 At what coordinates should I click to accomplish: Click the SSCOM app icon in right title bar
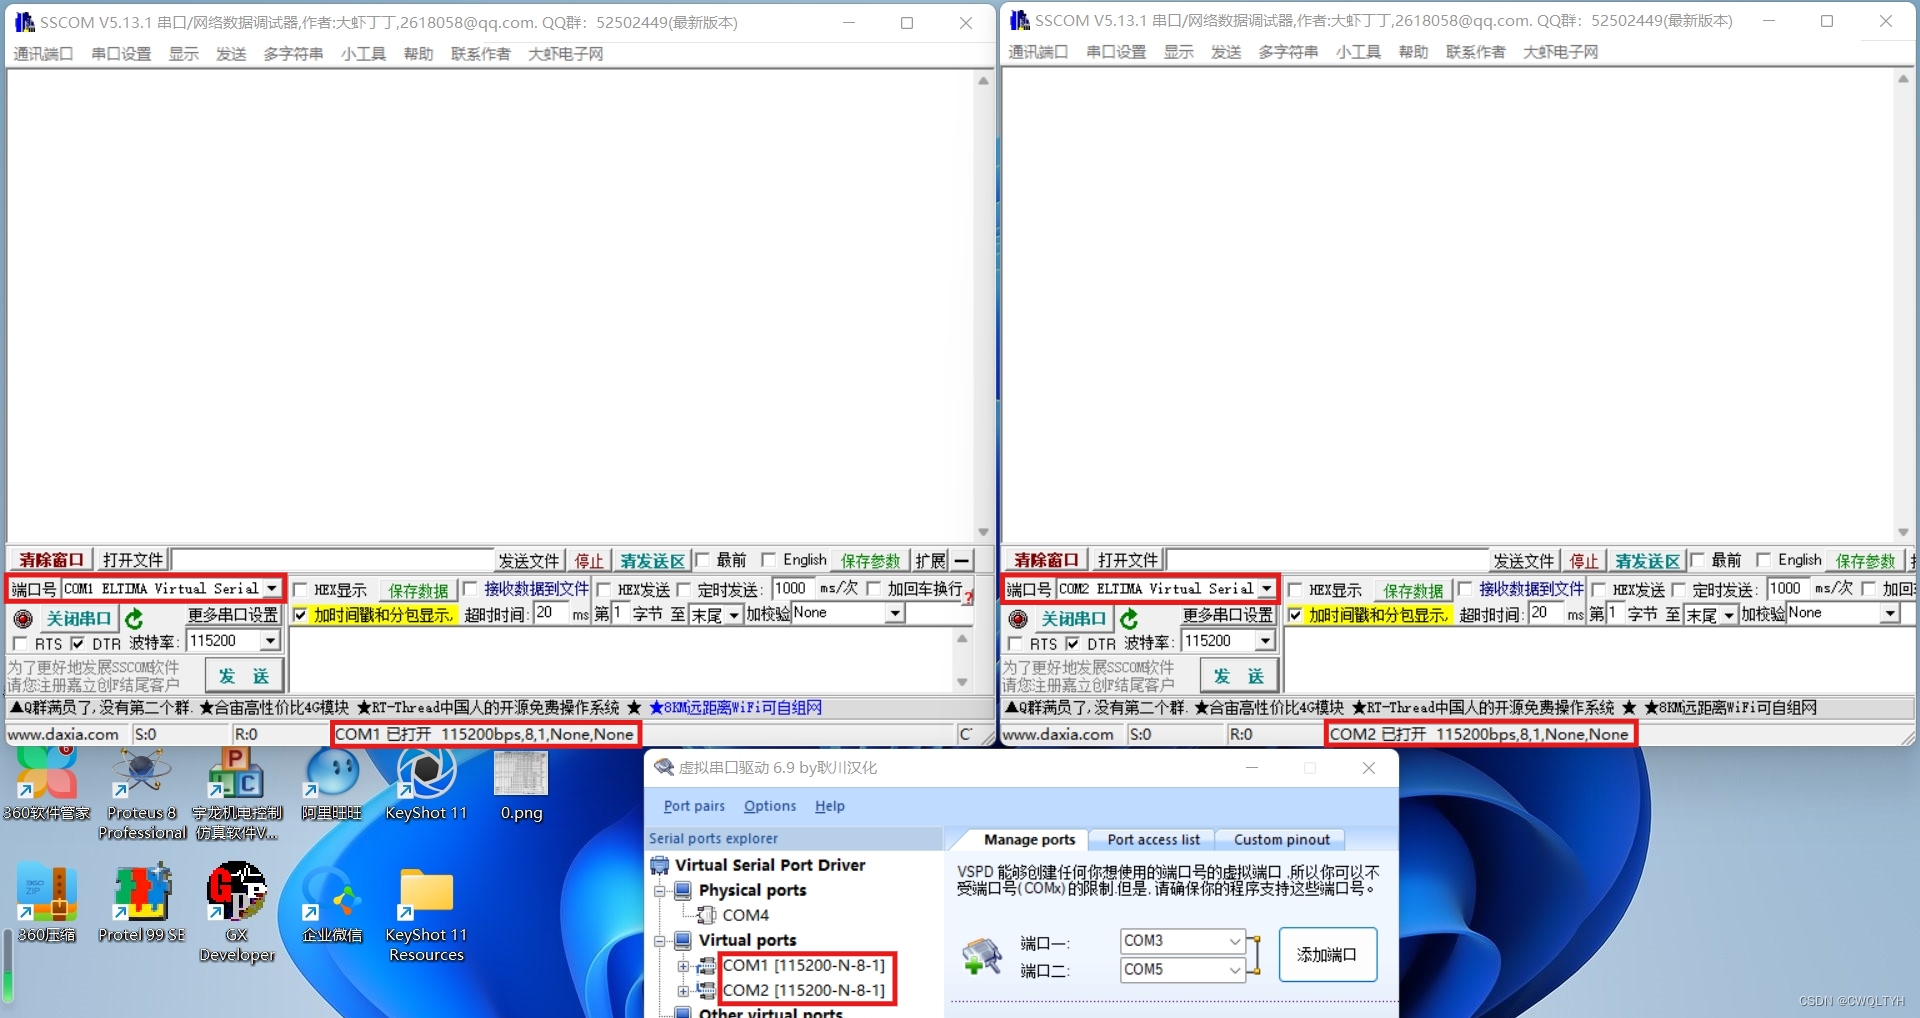pyautogui.click(x=1019, y=20)
